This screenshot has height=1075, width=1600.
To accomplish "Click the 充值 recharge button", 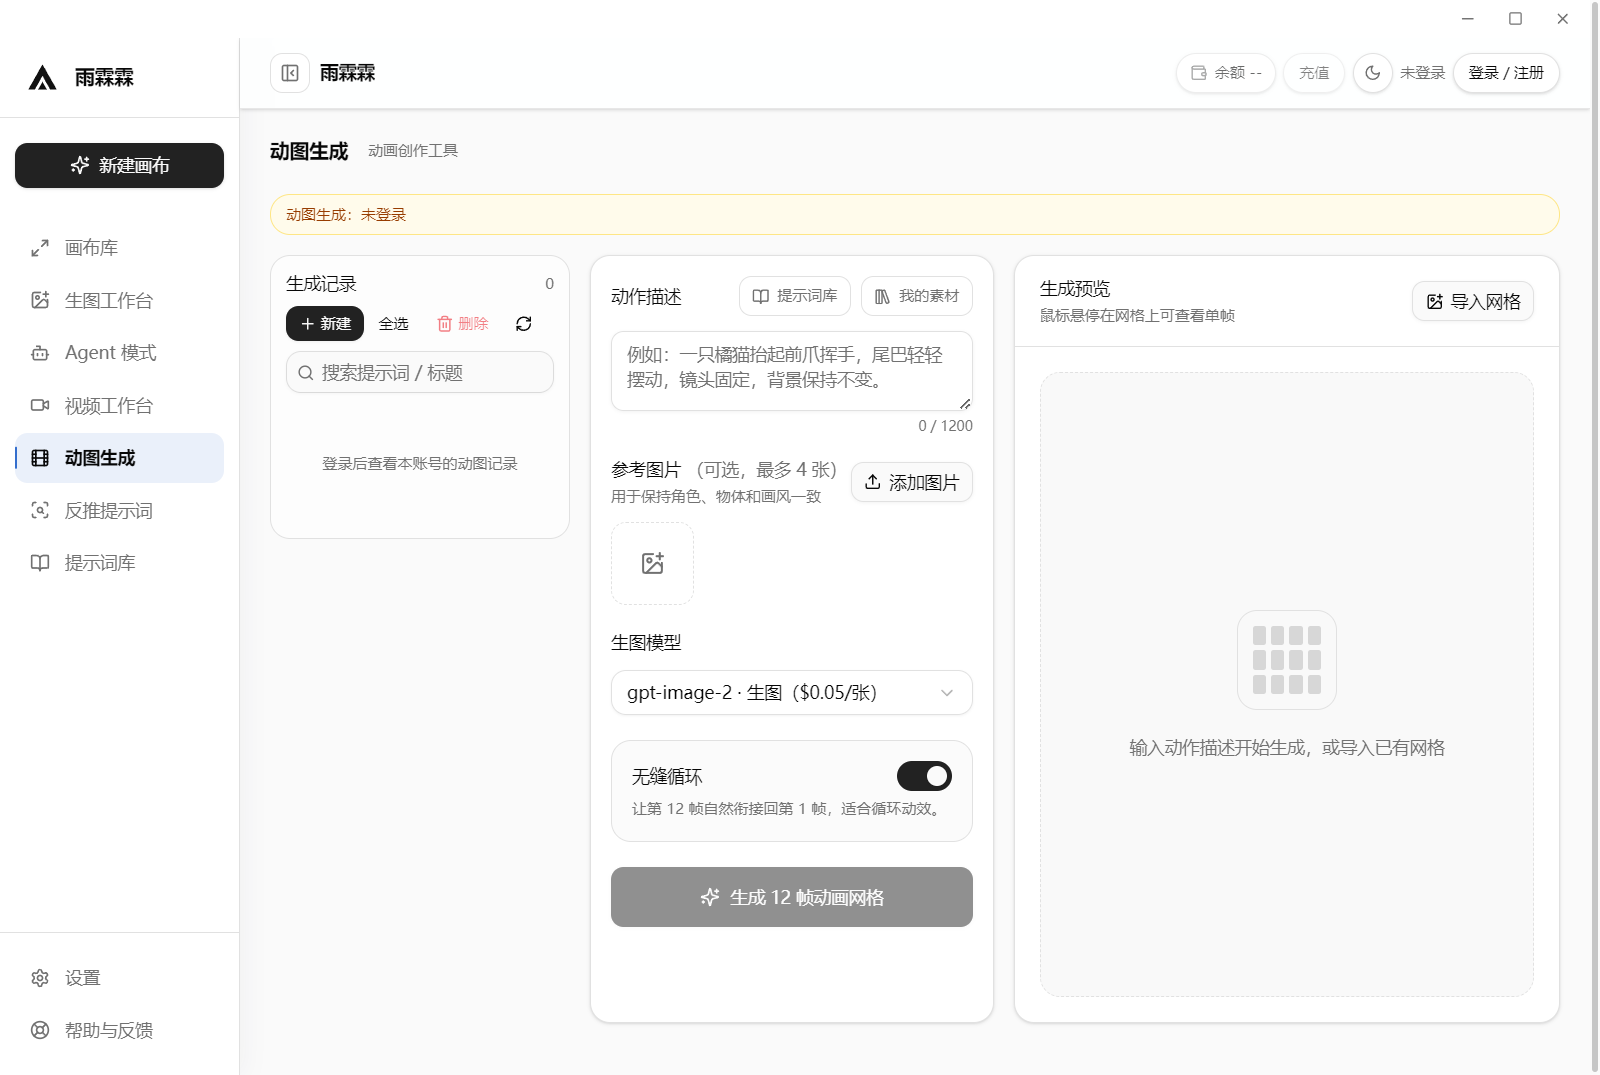I will point(1314,73).
